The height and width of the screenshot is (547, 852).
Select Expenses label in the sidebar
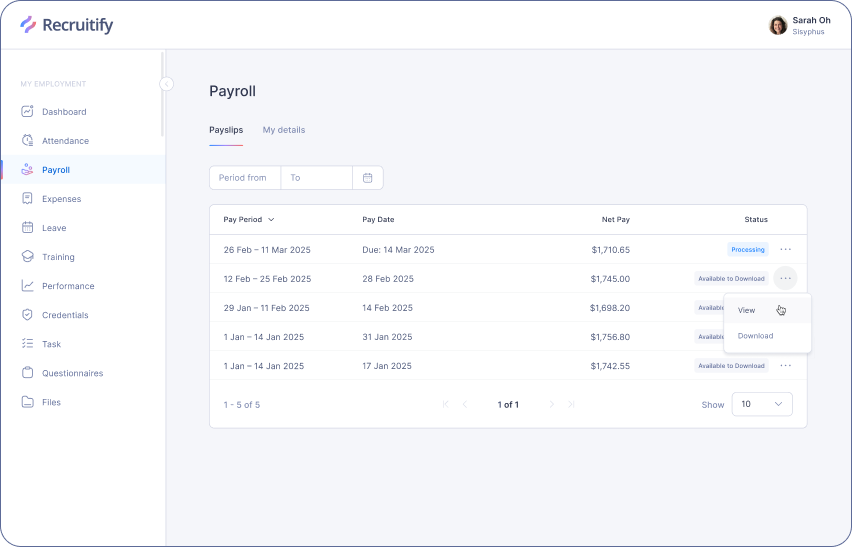coord(61,199)
